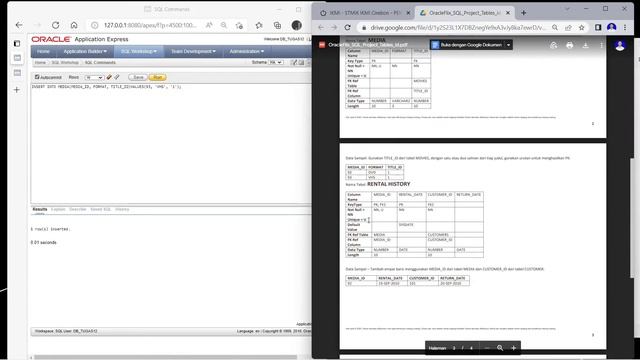This screenshot has width=640, height=360.
Task: Toggle the Autocommit checkbox
Action: [x=37, y=77]
